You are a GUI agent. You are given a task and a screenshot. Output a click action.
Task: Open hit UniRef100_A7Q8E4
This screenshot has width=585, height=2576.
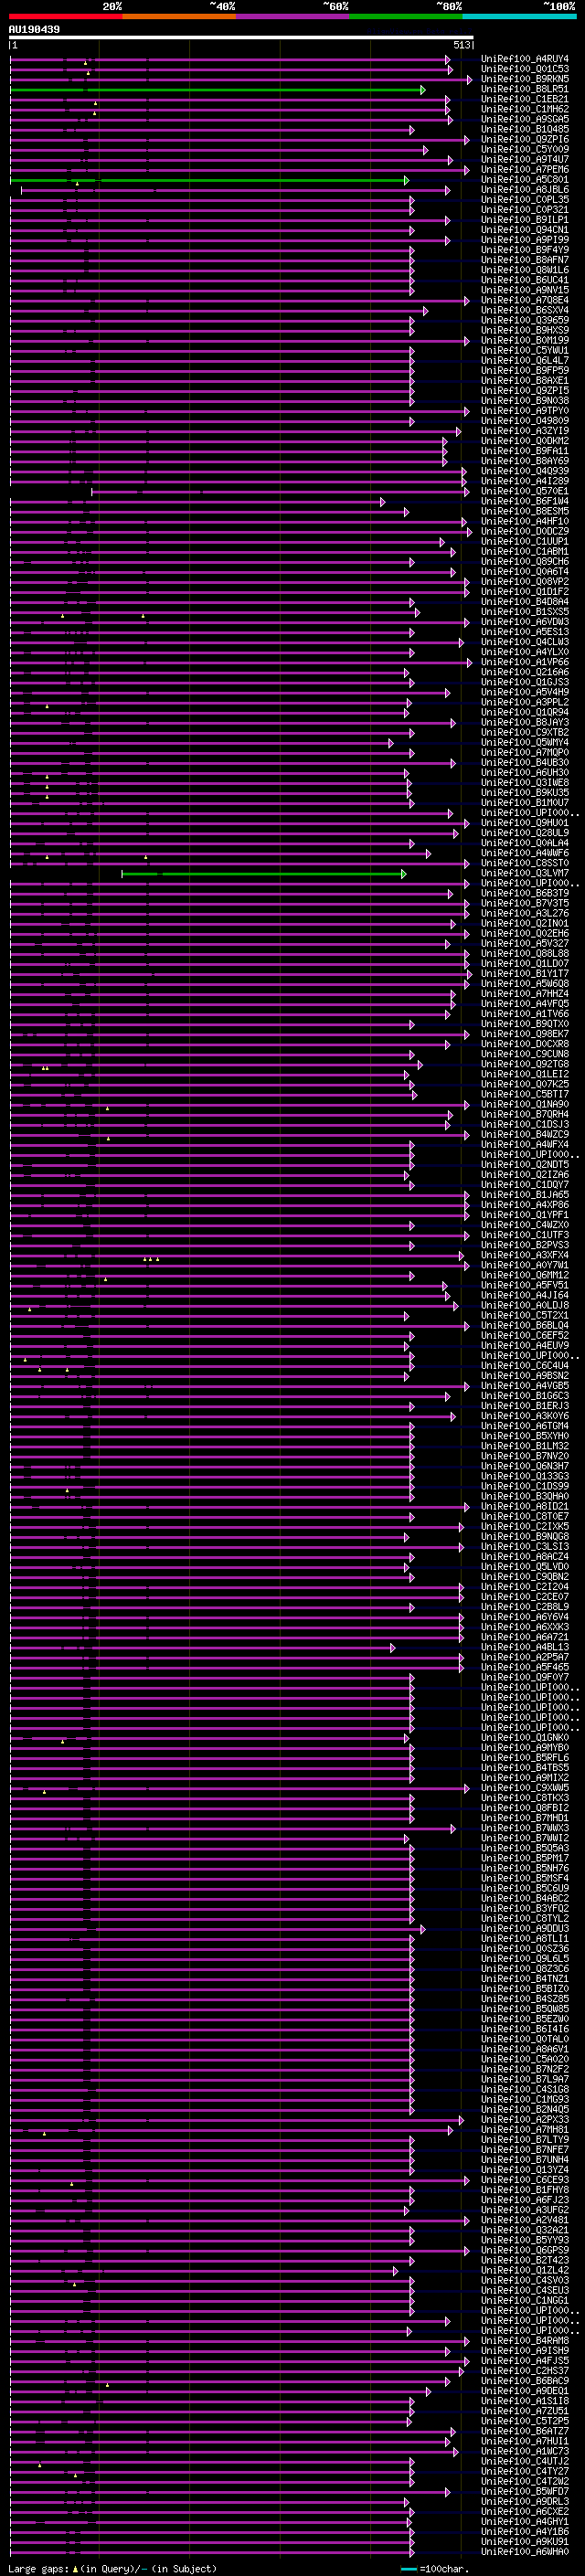[525, 301]
